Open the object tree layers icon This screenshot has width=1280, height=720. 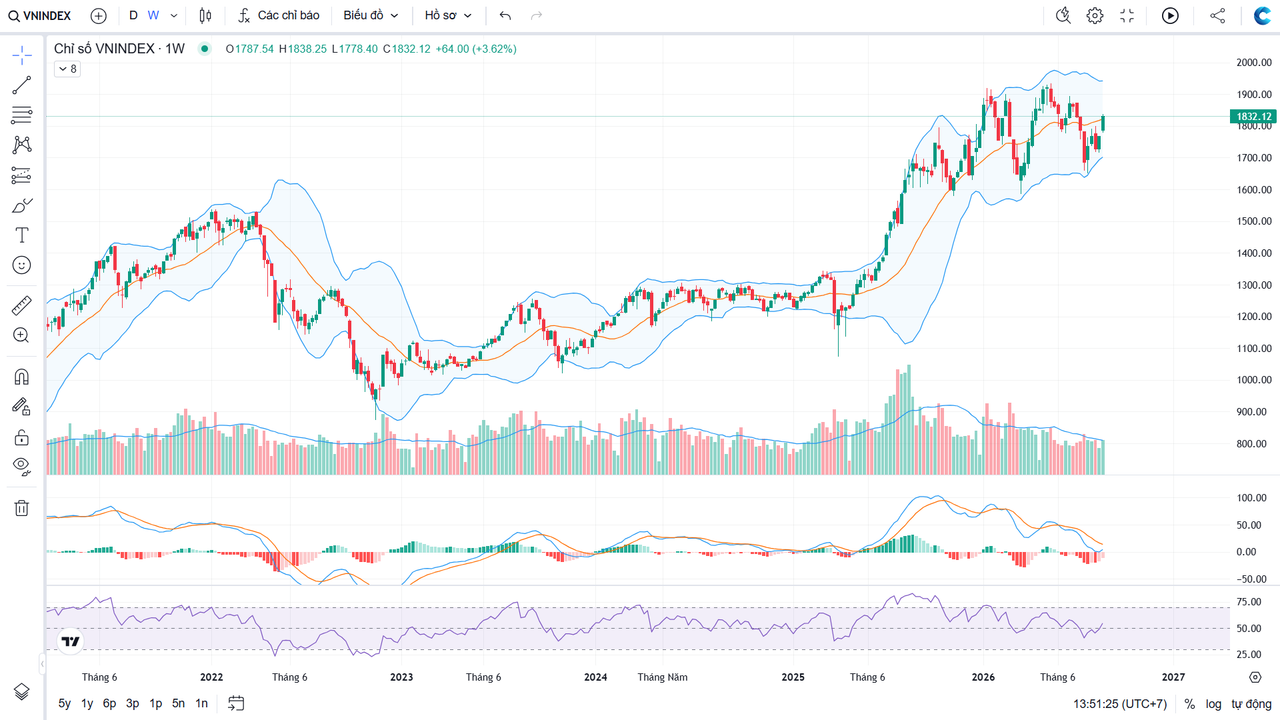tap(21, 692)
